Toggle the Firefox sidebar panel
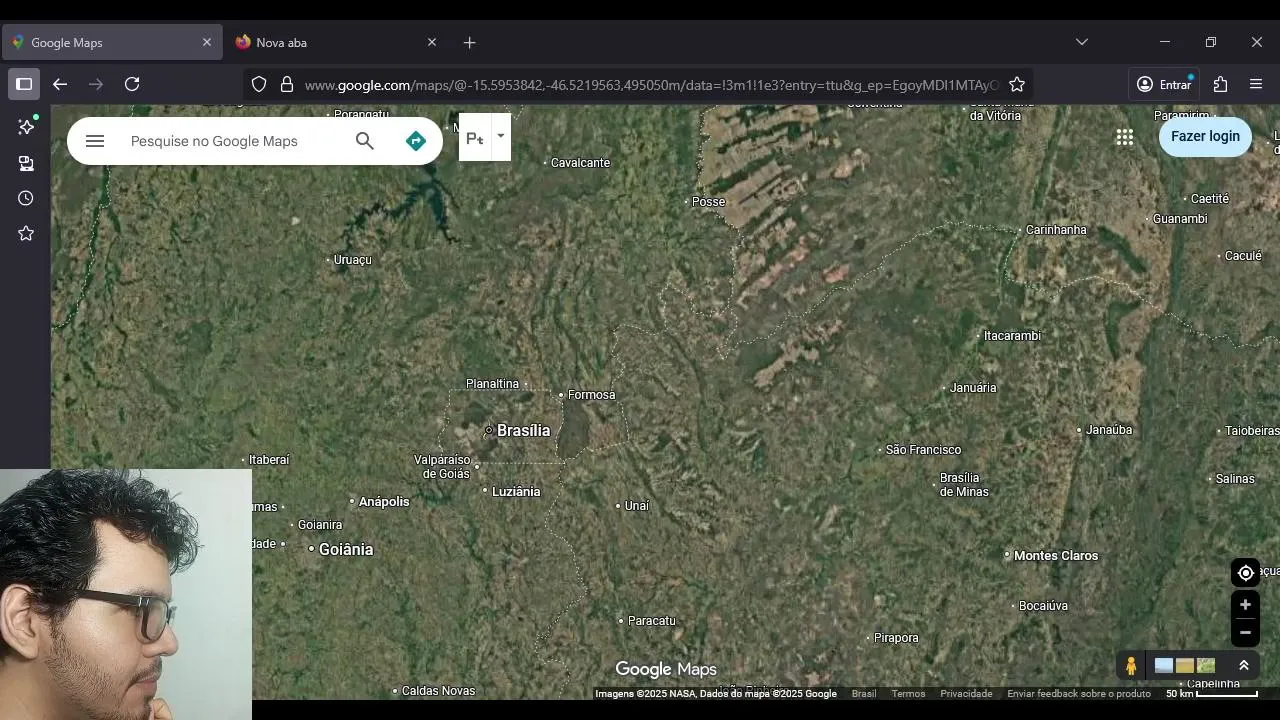Viewport: 1280px width, 720px height. click(x=24, y=84)
